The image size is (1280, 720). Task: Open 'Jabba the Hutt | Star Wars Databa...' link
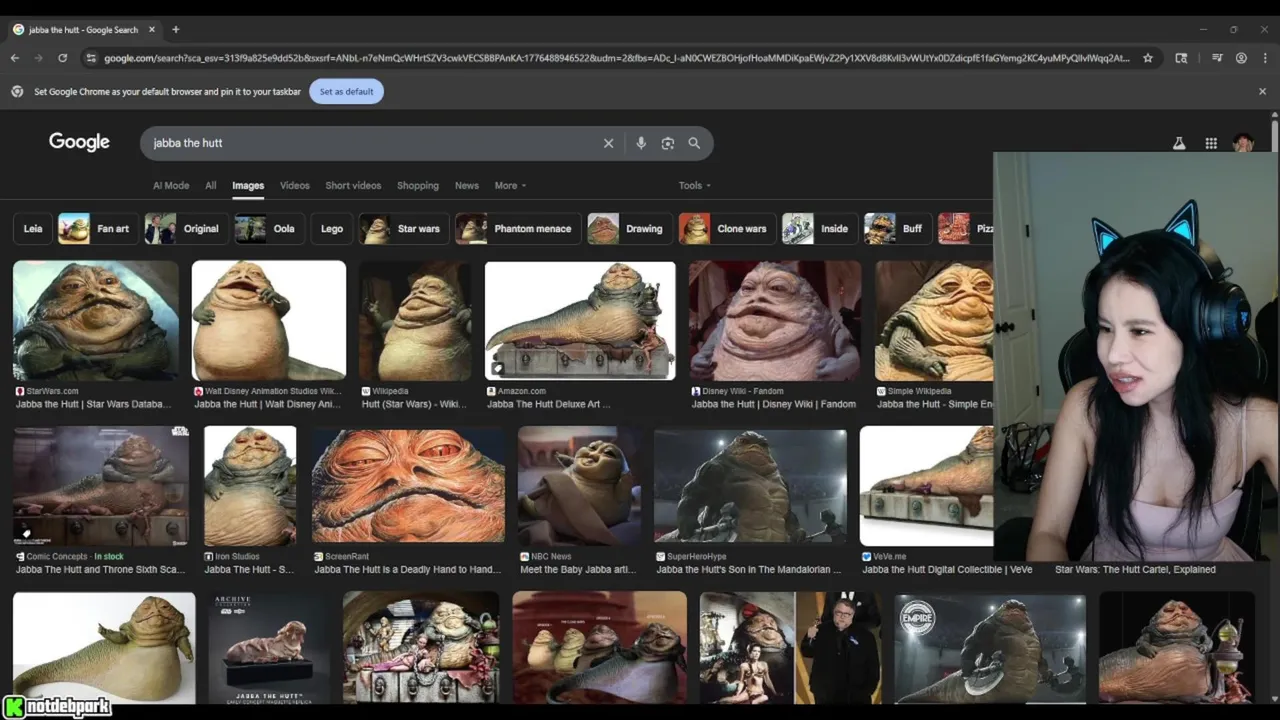(94, 404)
